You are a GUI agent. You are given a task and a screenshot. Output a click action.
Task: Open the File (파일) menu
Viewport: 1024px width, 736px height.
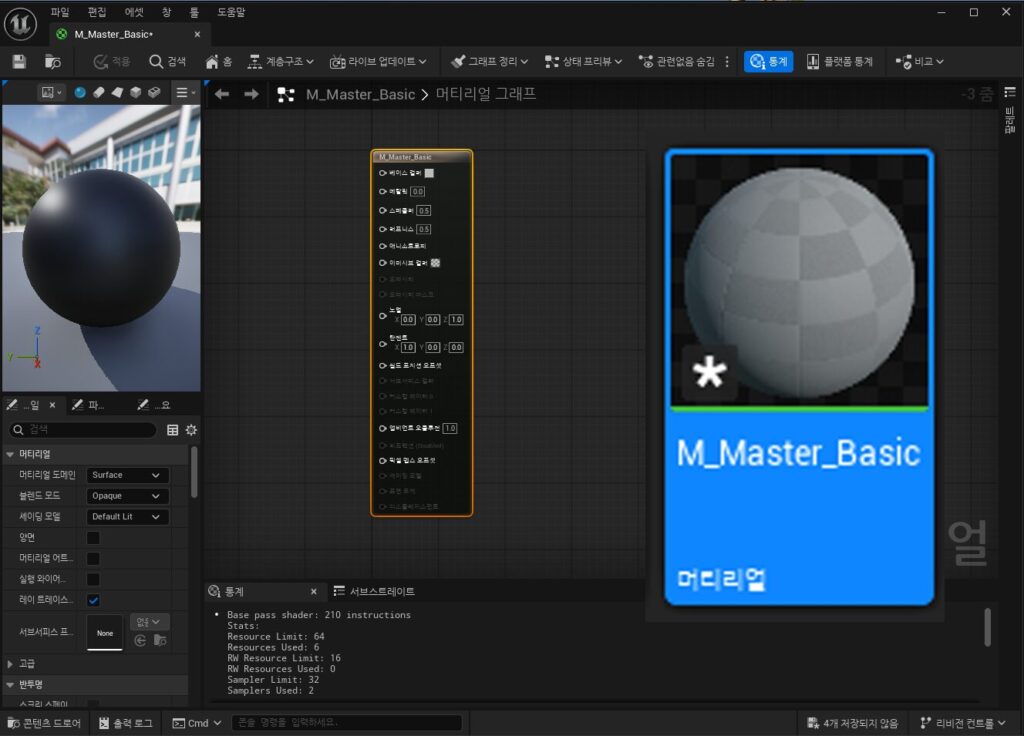tap(60, 12)
